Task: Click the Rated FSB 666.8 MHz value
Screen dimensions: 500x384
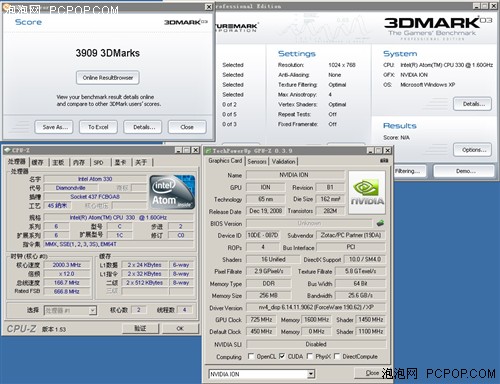Action: [67, 291]
